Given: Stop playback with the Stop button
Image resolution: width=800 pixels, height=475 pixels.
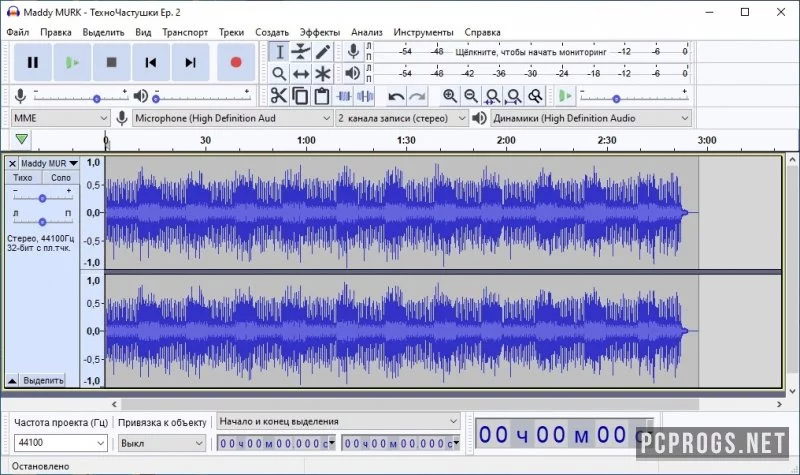Looking at the screenshot, I should [111, 62].
